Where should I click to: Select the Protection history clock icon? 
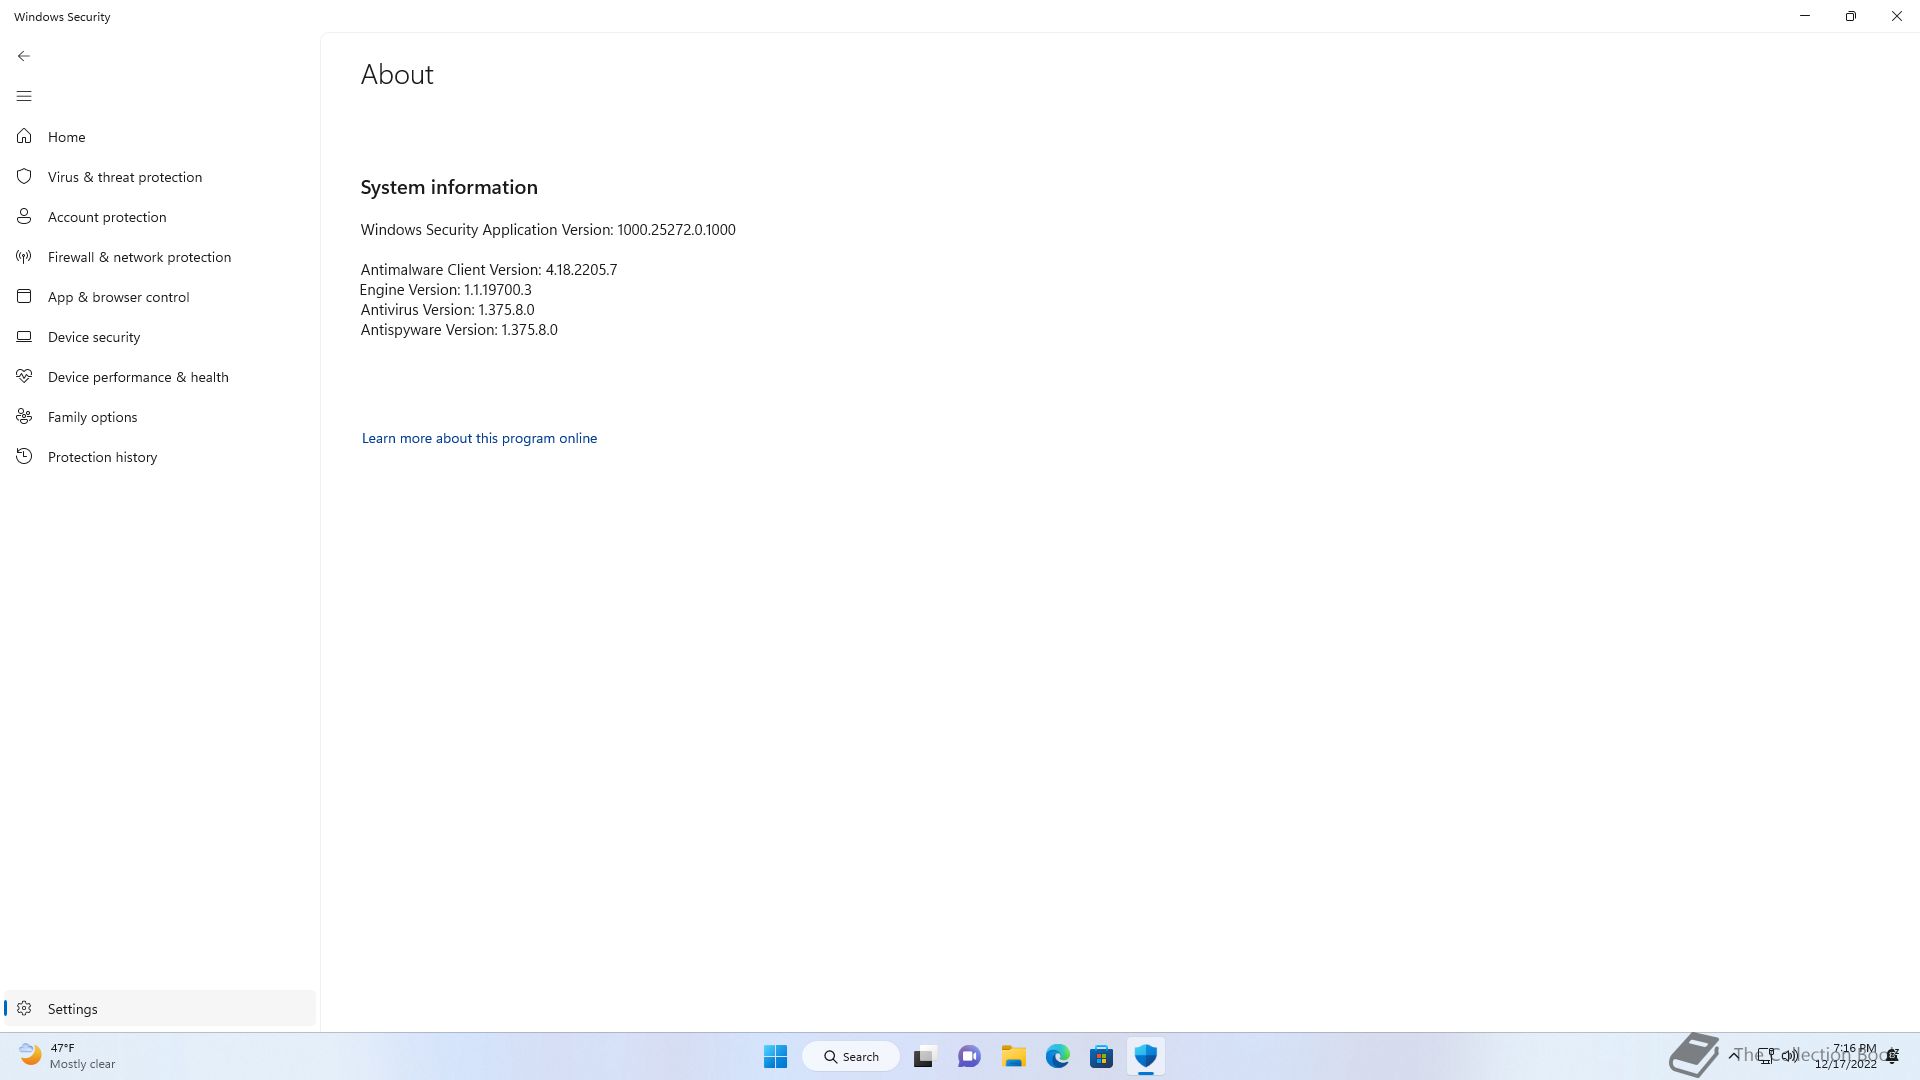pos(24,456)
